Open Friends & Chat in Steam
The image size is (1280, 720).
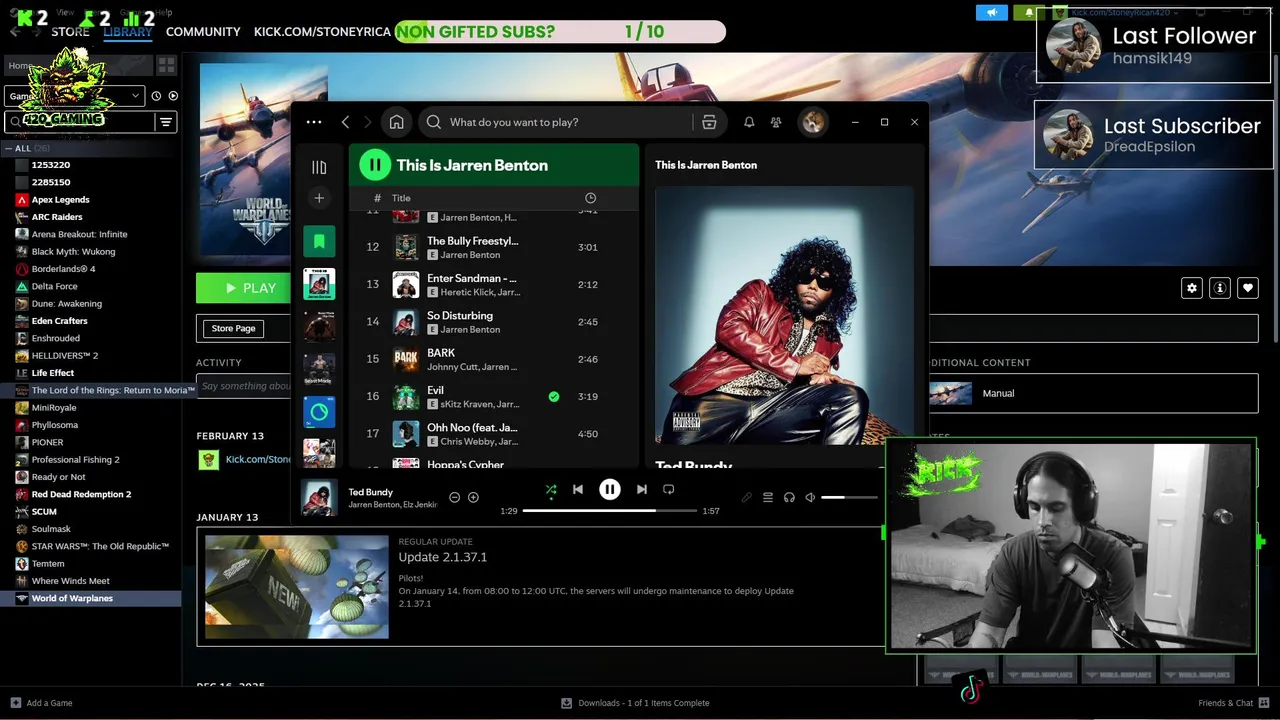(1234, 703)
